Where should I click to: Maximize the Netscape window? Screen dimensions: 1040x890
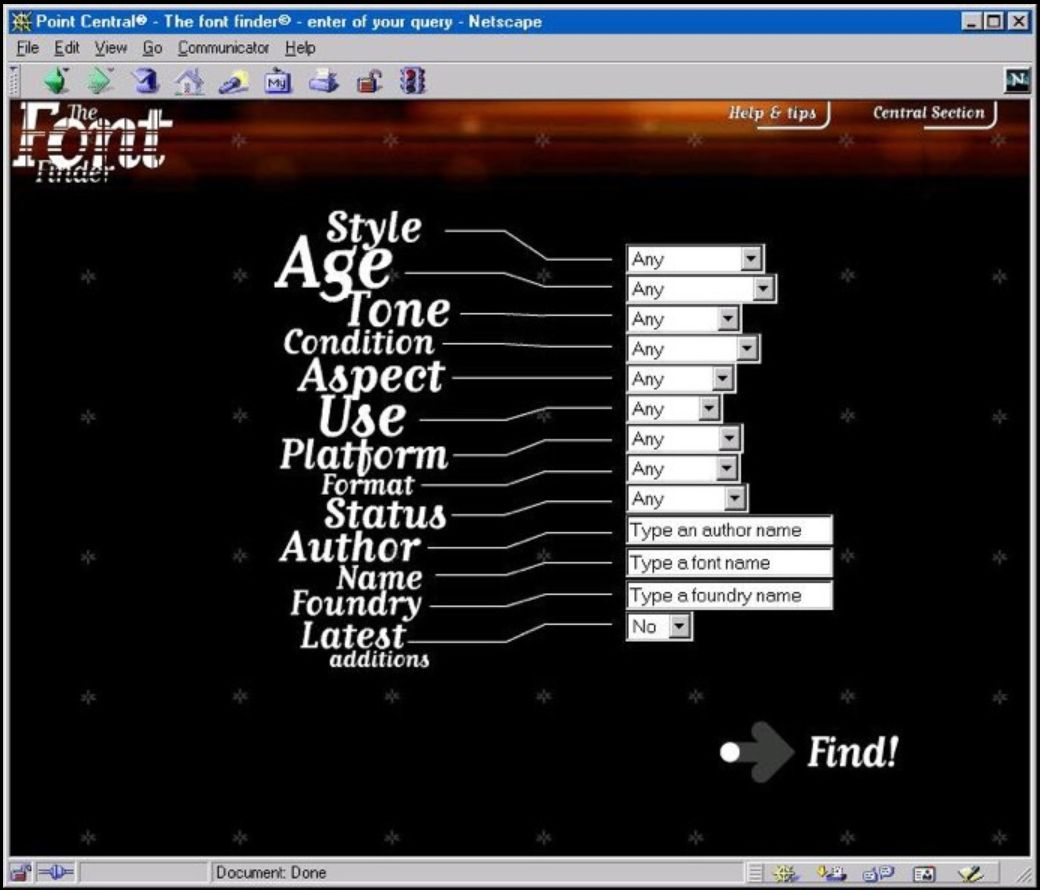point(994,21)
